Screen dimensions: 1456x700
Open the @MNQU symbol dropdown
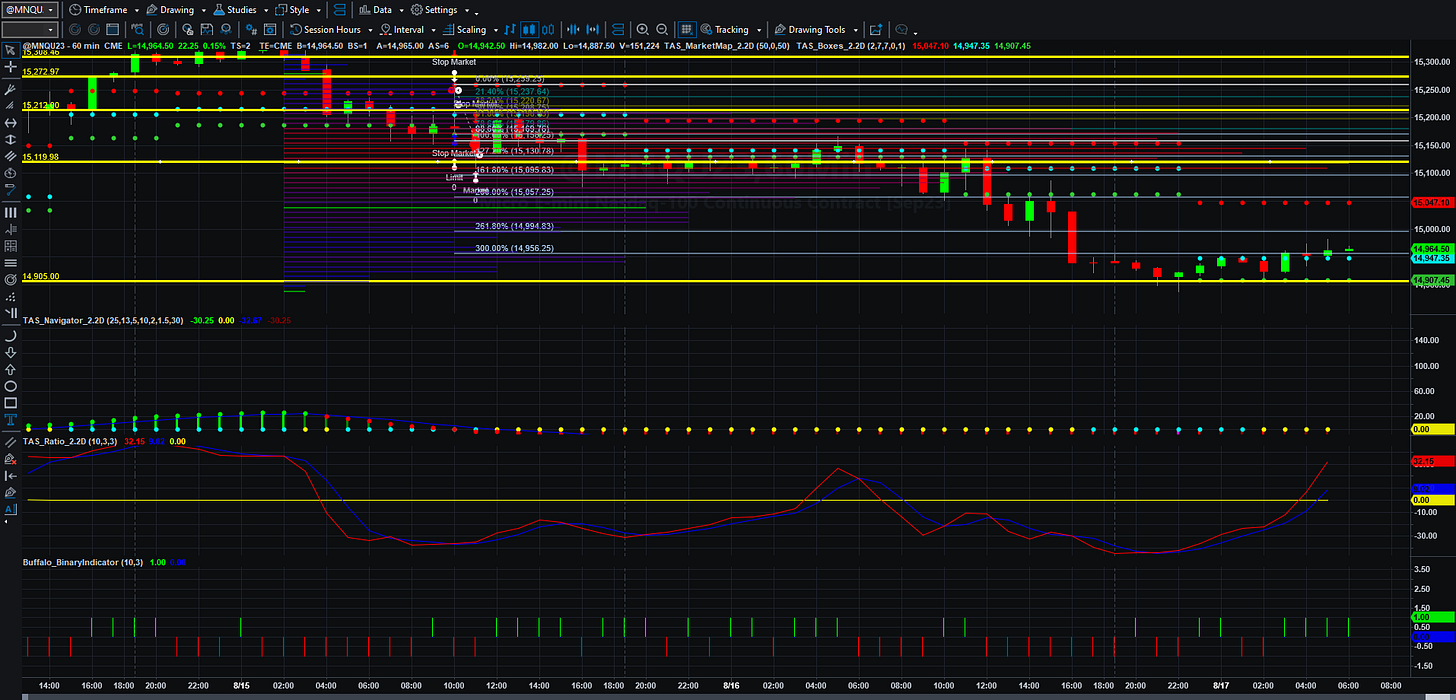pyautogui.click(x=30, y=10)
